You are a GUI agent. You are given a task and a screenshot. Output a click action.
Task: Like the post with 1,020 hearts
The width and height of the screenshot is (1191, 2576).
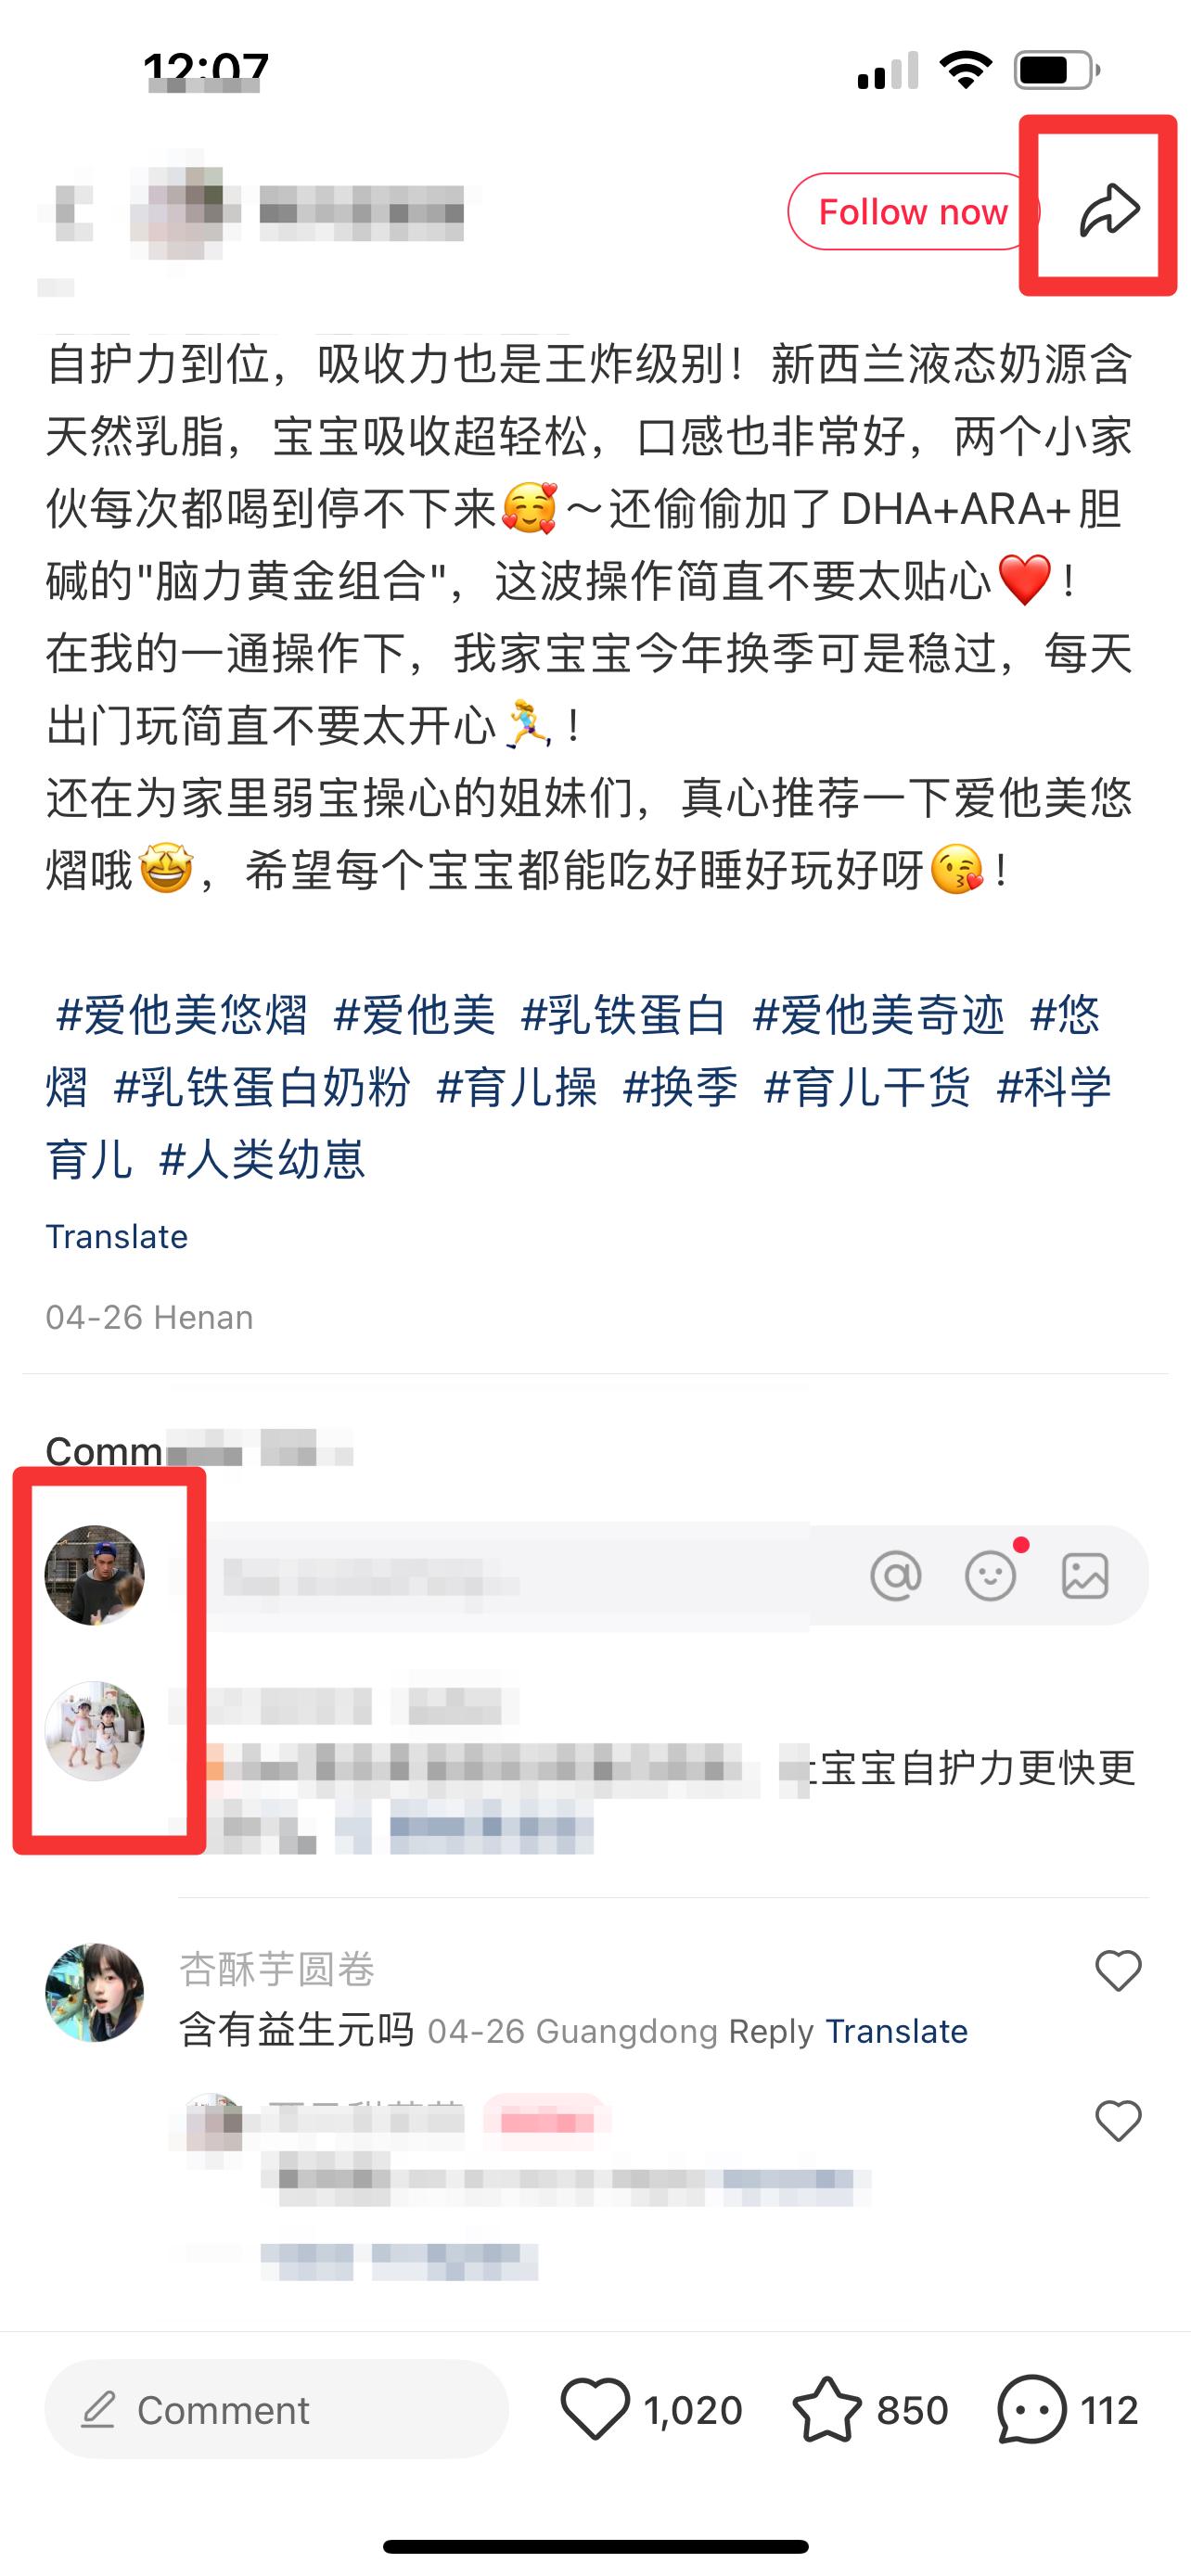(652, 2410)
